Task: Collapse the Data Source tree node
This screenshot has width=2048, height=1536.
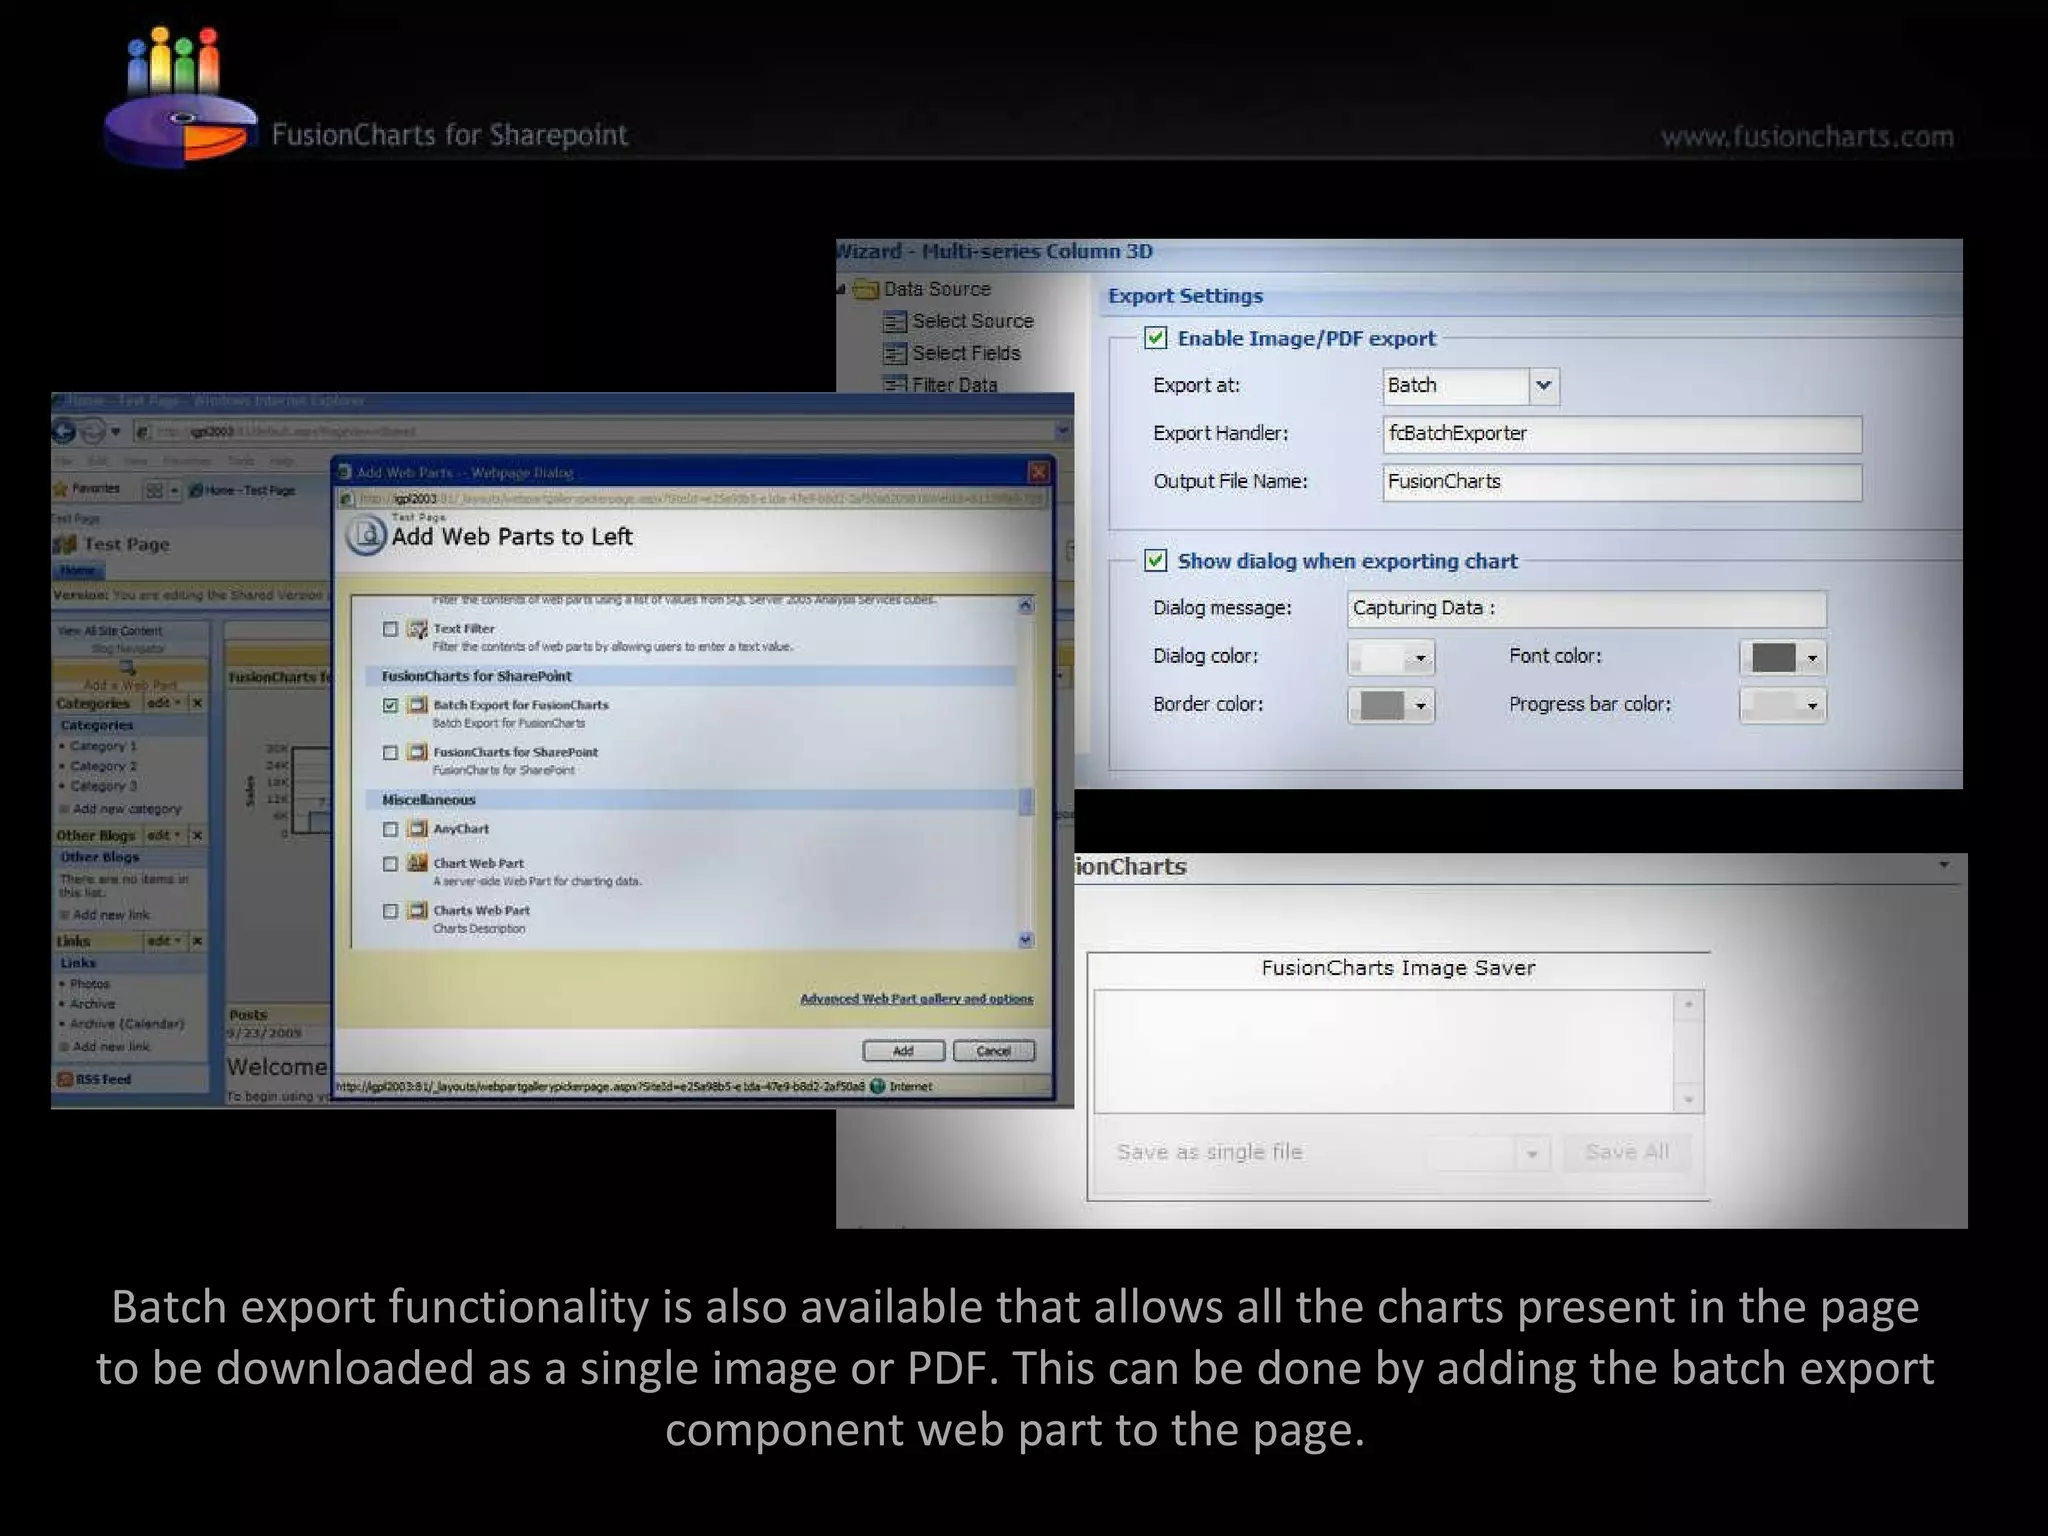Action: tap(842, 290)
